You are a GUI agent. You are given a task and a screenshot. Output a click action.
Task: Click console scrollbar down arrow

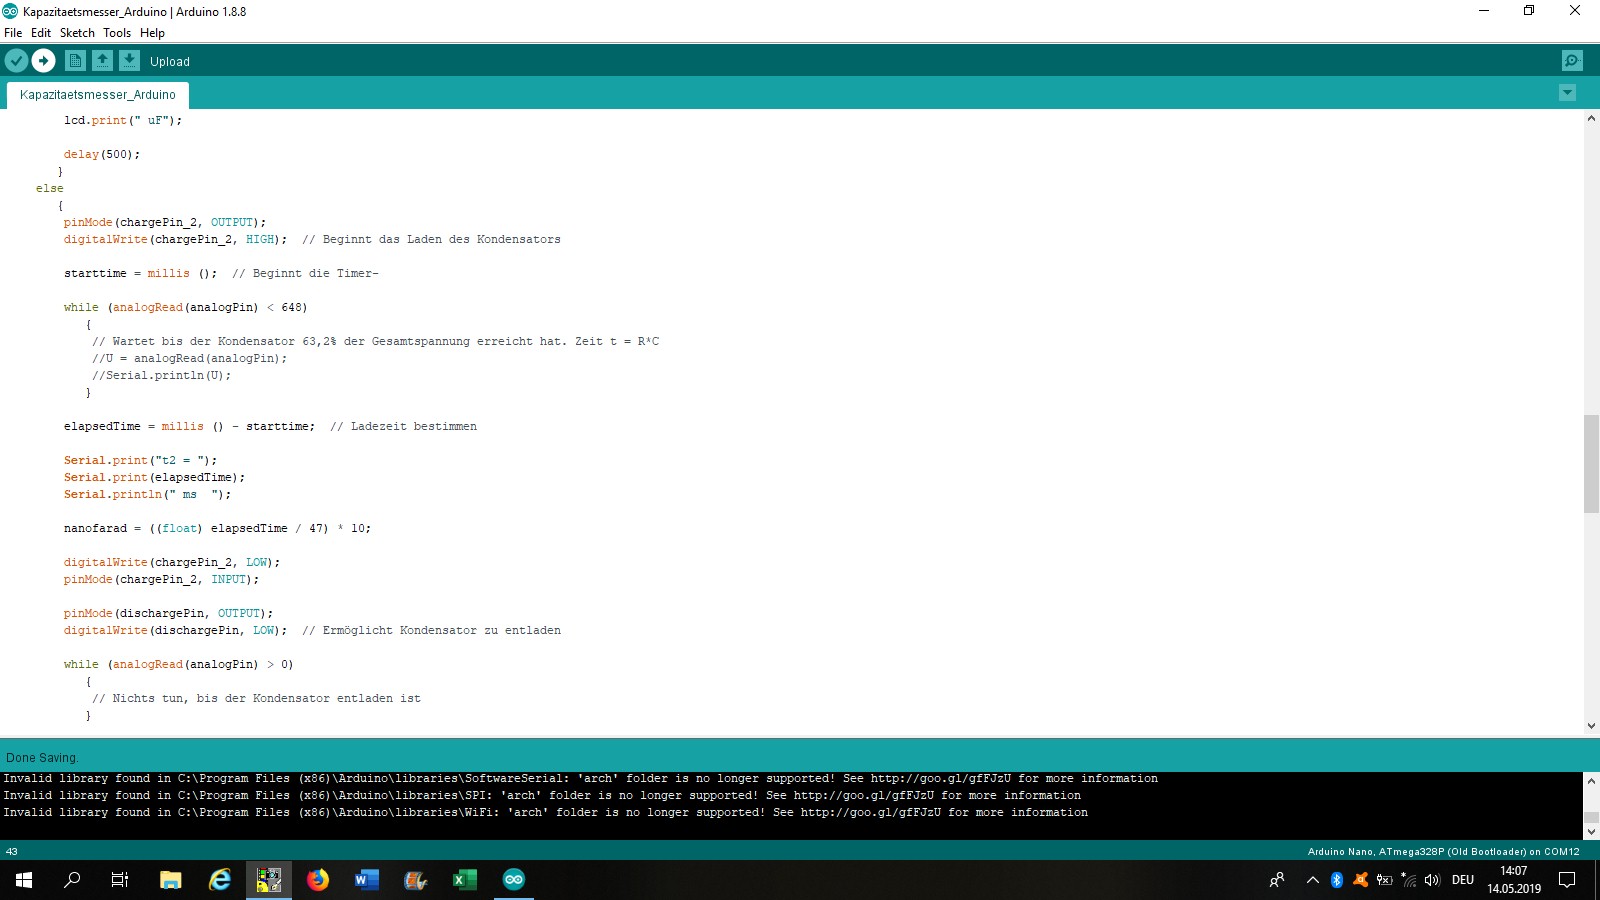click(1591, 832)
